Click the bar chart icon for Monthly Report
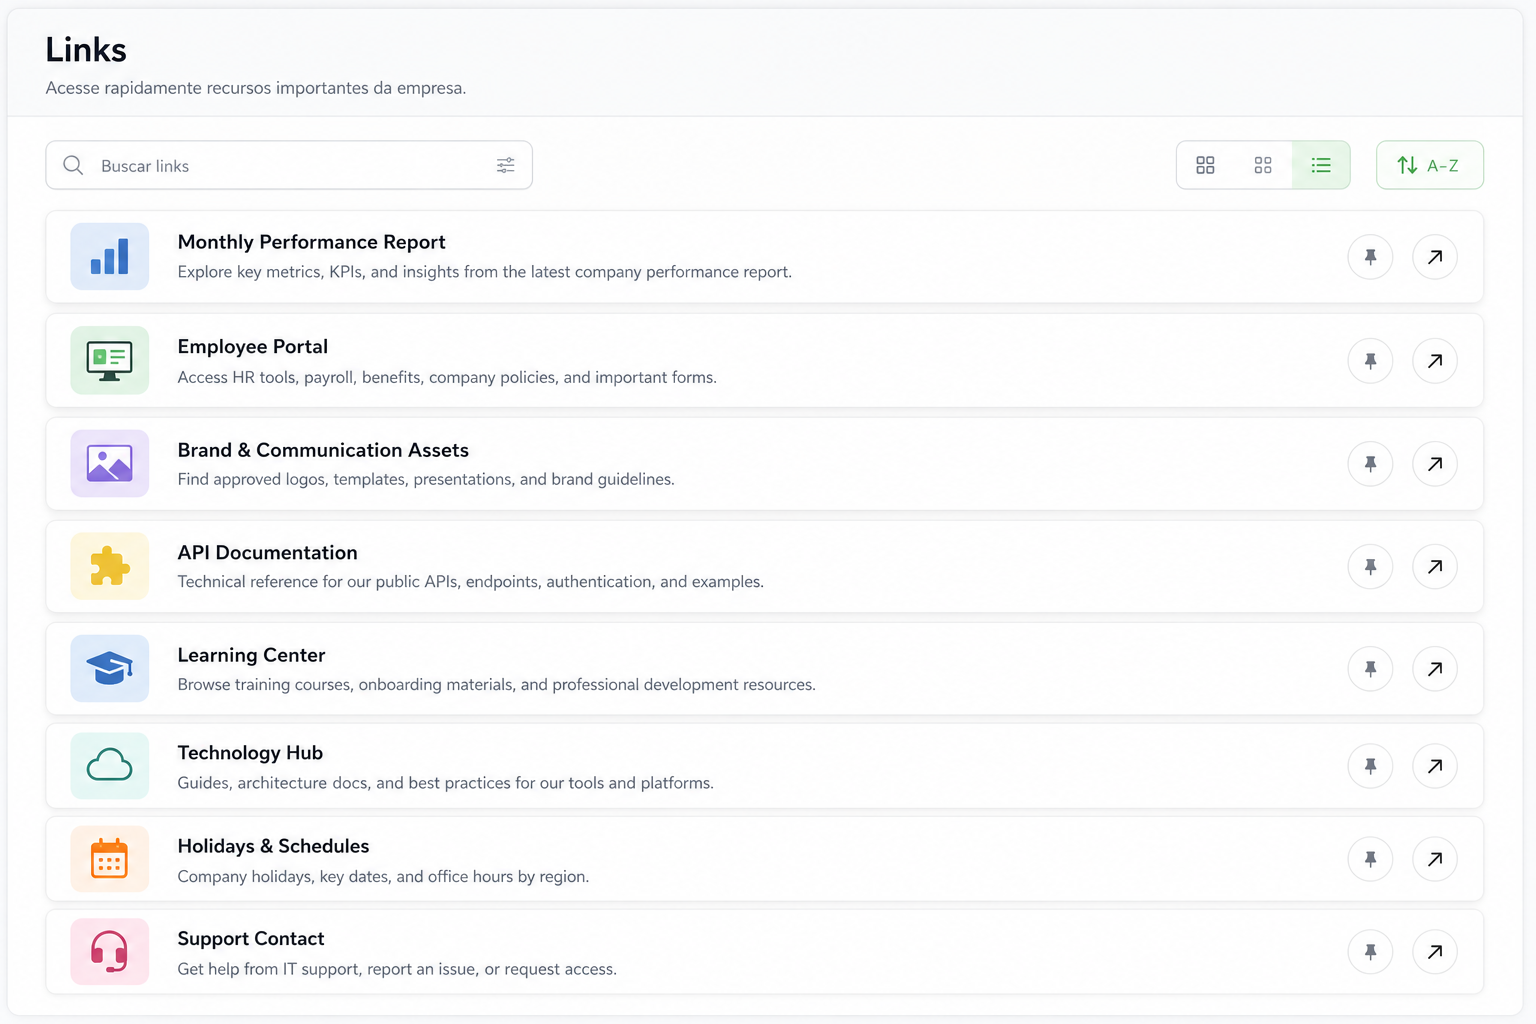The width and height of the screenshot is (1536, 1024). (110, 257)
